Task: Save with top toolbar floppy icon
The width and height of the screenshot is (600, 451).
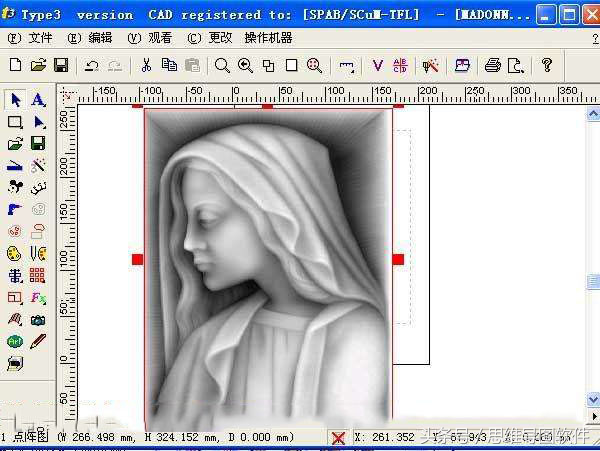Action: pos(61,65)
